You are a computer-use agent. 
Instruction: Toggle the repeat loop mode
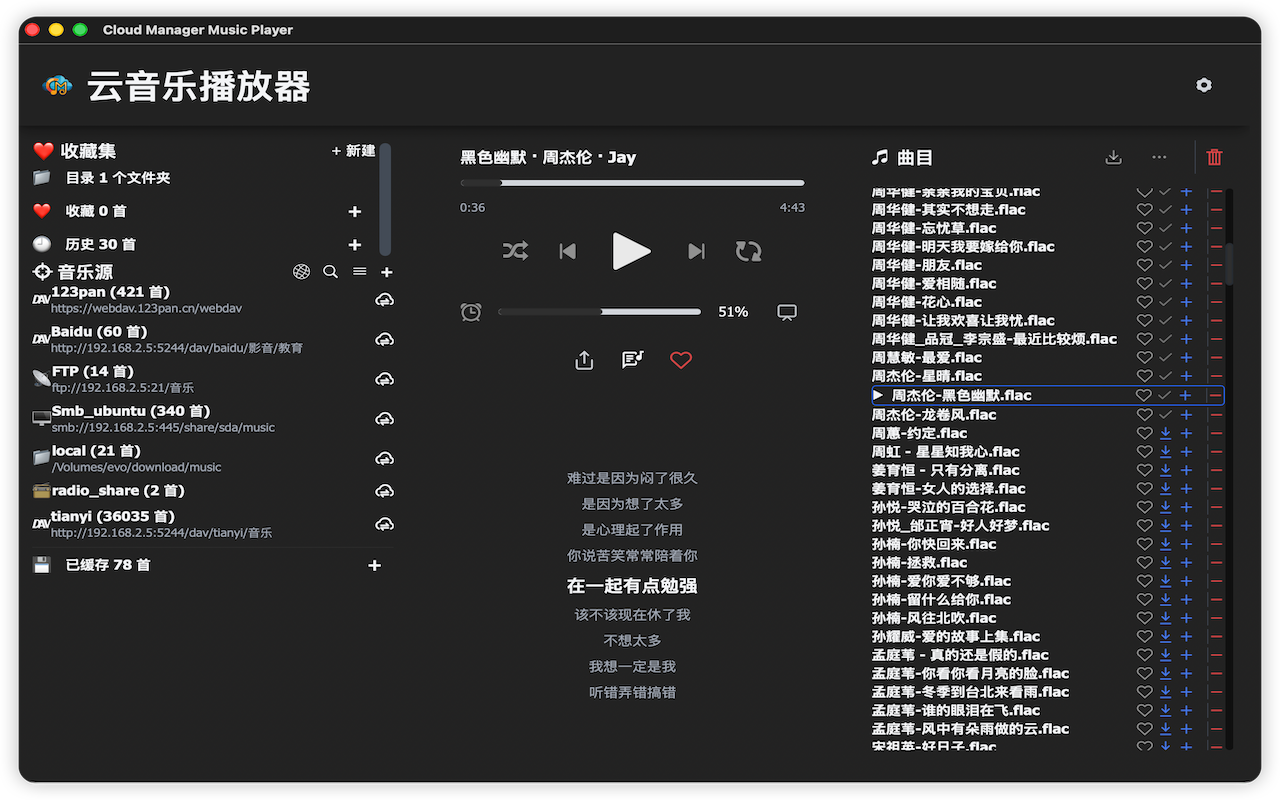748,251
